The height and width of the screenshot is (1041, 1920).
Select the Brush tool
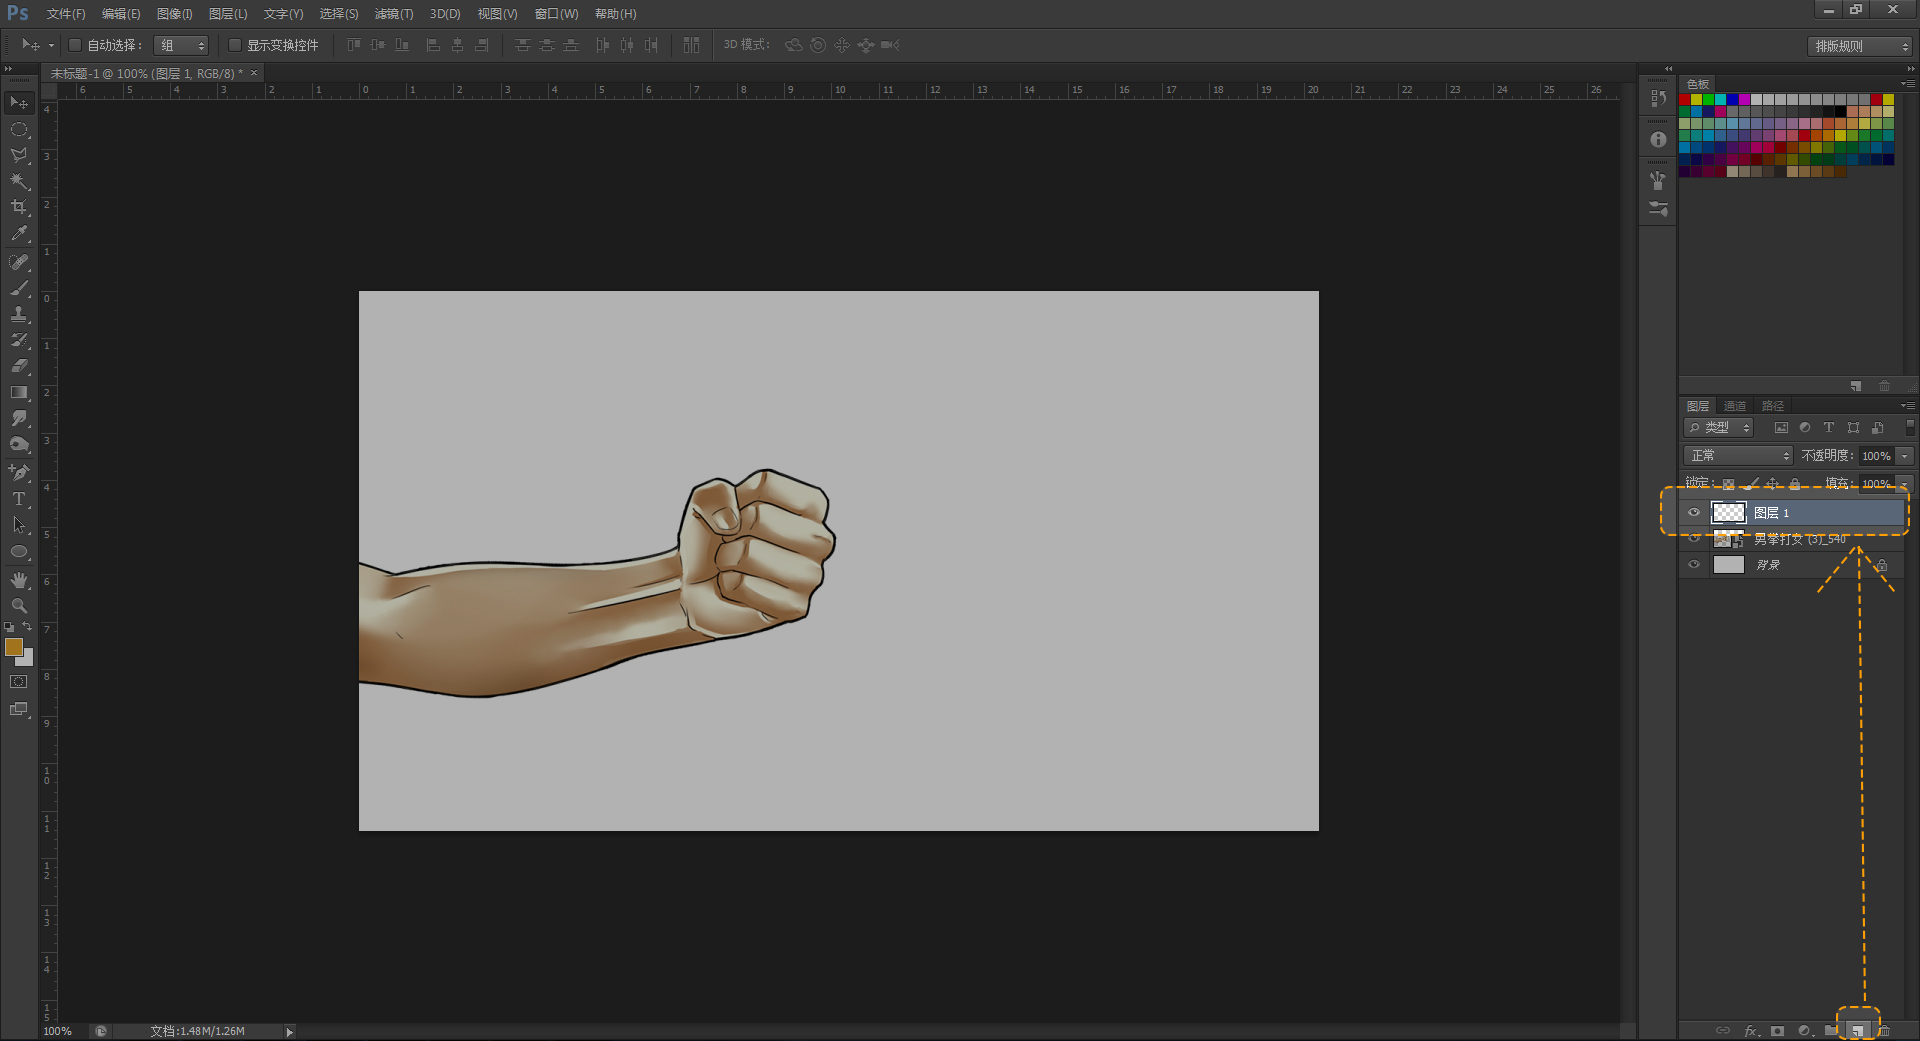point(19,288)
